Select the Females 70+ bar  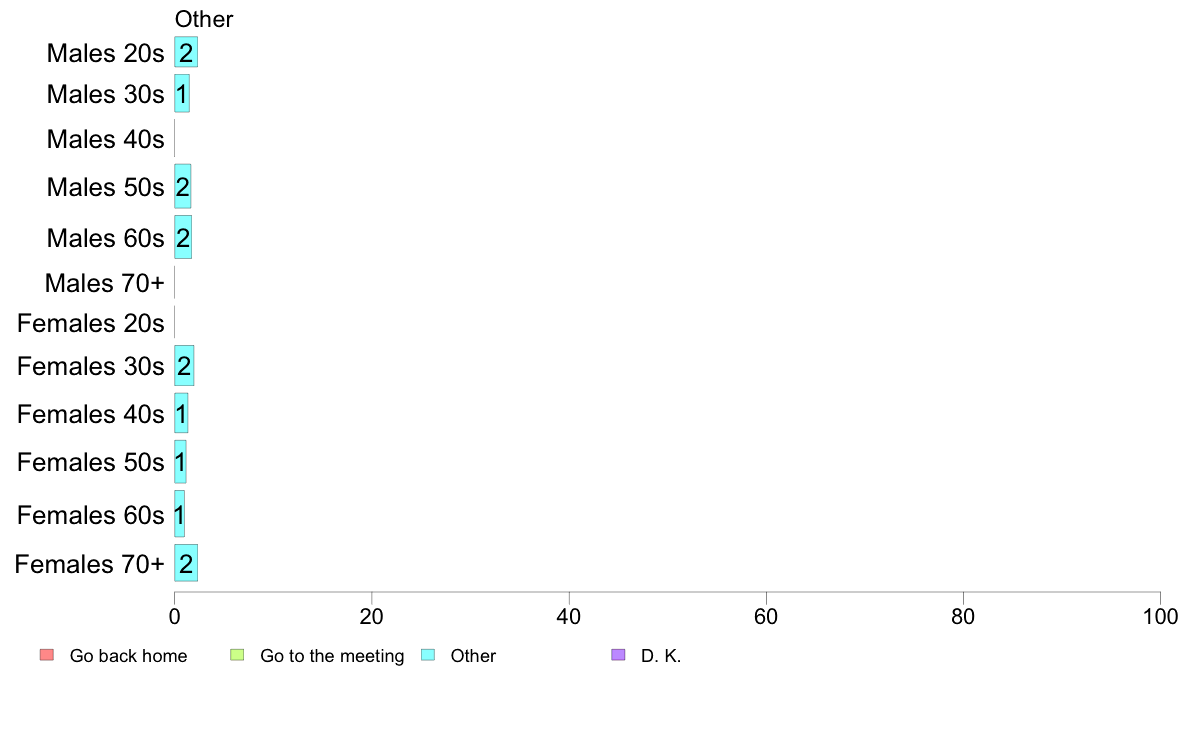tap(186, 563)
